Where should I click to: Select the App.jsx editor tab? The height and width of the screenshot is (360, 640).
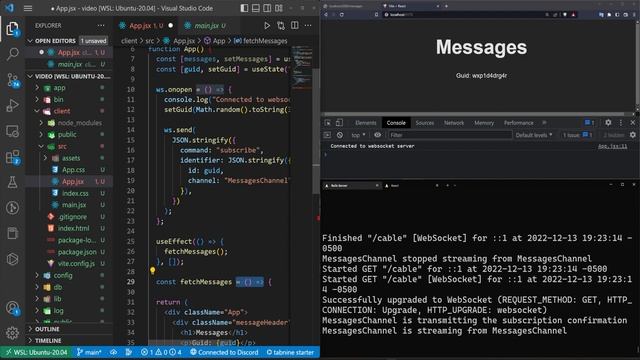(x=145, y=25)
